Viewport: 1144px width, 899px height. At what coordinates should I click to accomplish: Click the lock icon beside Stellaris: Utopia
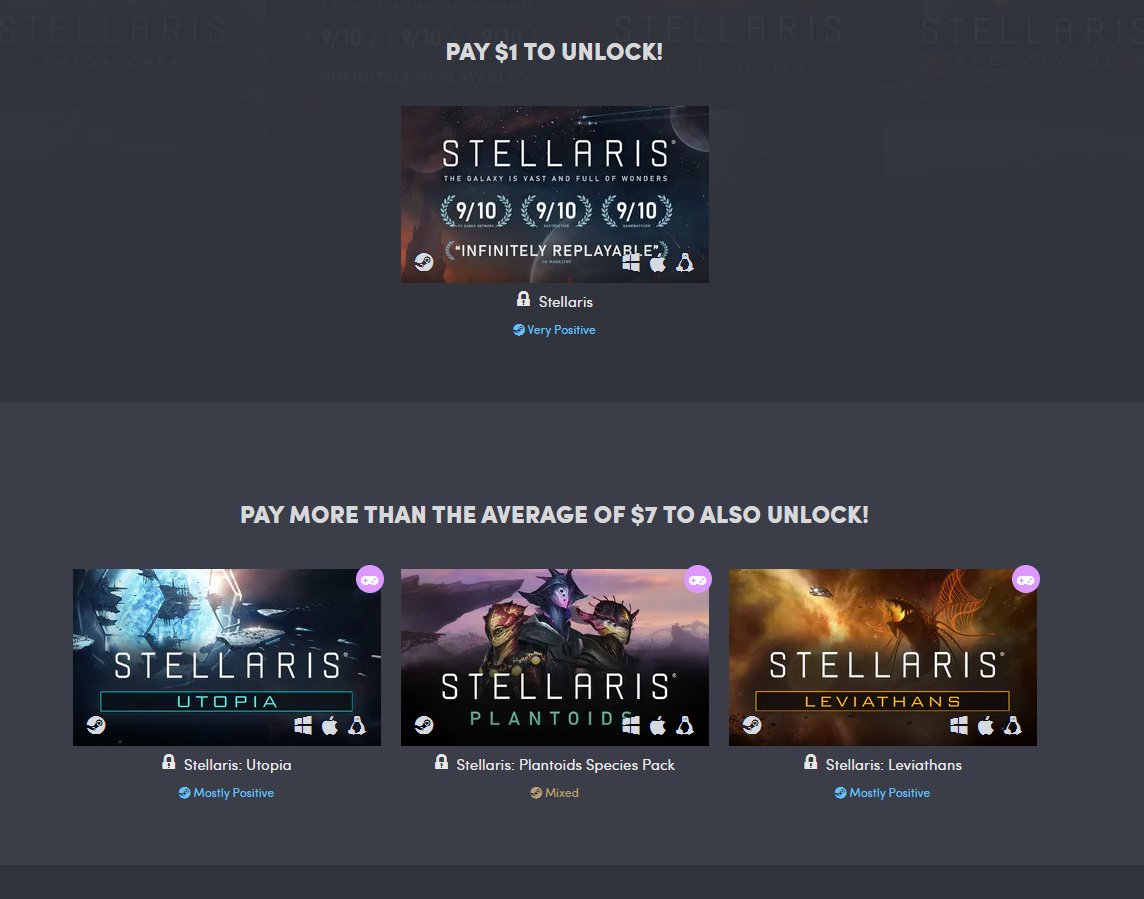pos(169,763)
